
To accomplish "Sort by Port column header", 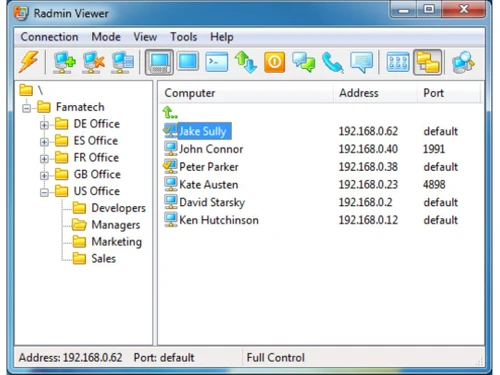I will pyautogui.click(x=449, y=93).
